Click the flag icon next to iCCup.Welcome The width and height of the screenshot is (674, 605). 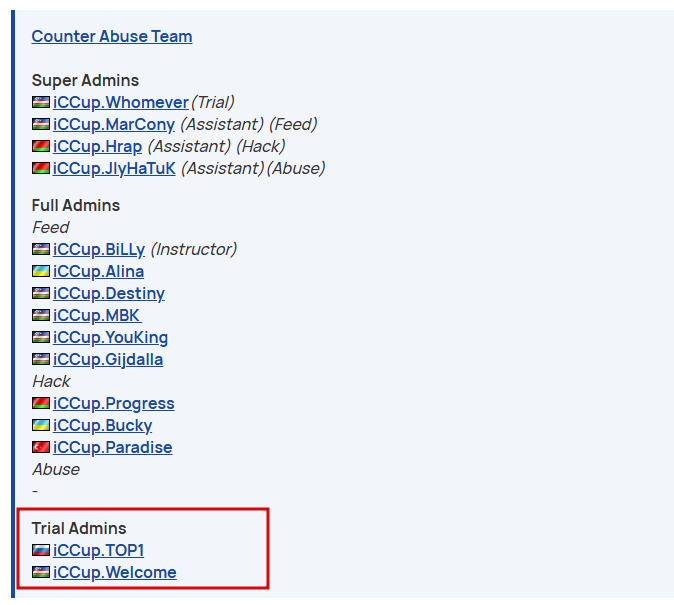(41, 572)
